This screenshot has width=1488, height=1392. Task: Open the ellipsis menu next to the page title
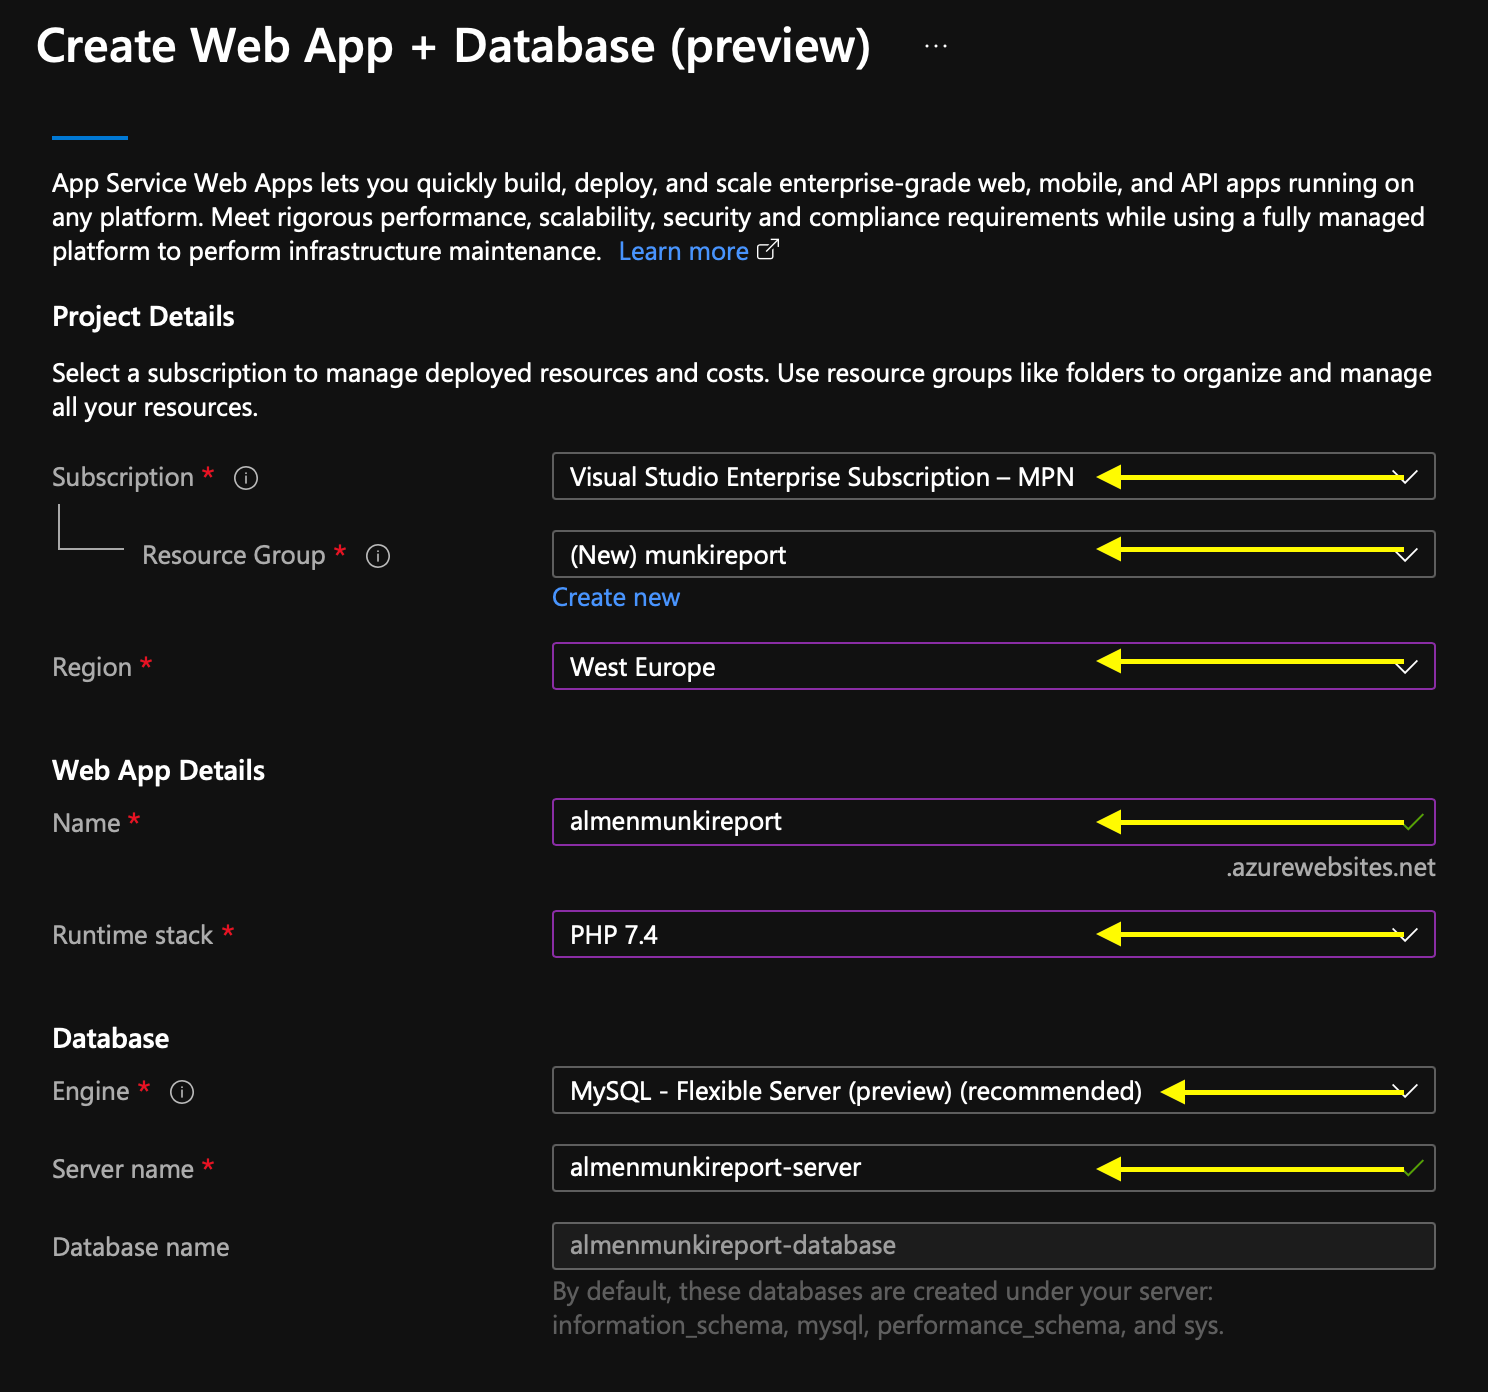934,44
